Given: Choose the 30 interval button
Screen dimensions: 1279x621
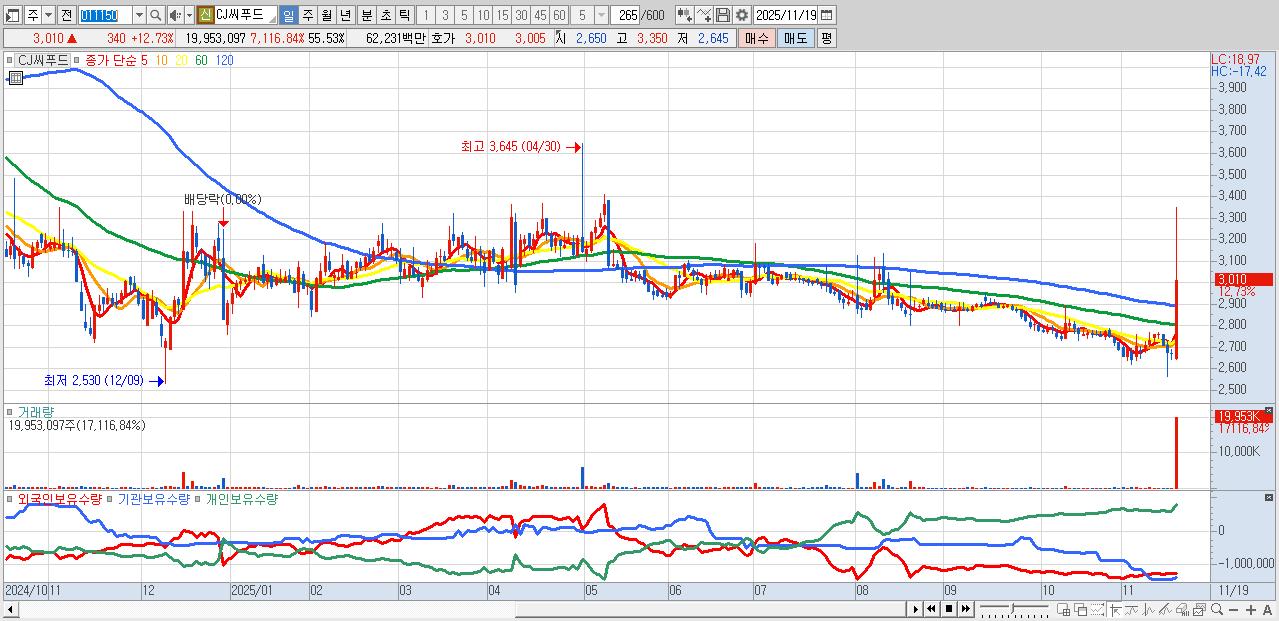Looking at the screenshot, I should pos(521,15).
